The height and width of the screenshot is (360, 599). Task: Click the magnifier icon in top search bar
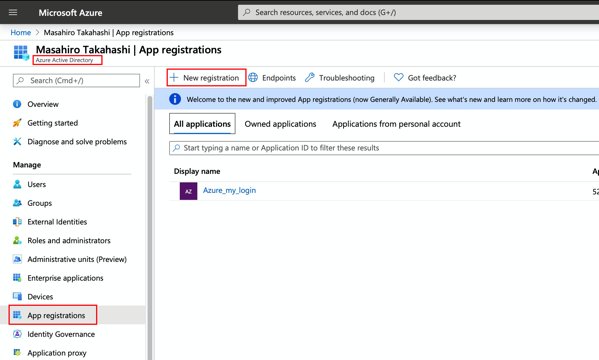pyautogui.click(x=247, y=12)
